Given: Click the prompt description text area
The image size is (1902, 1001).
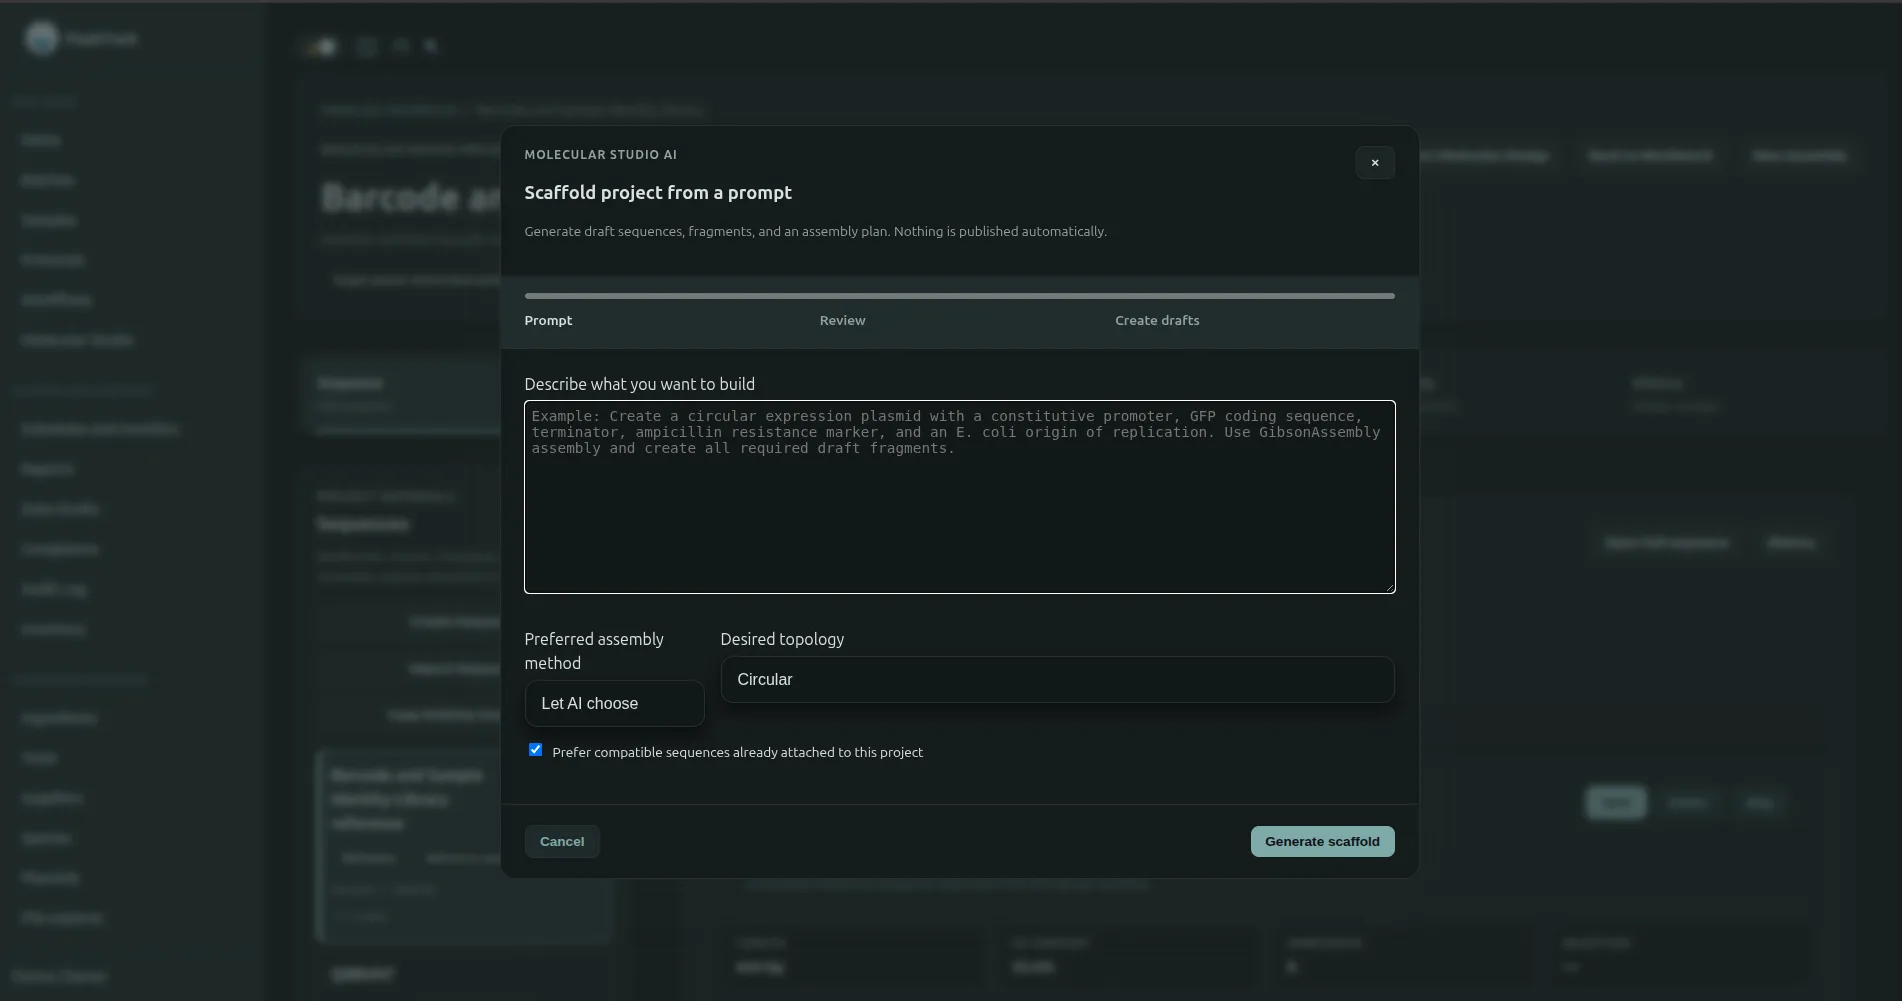Looking at the screenshot, I should pyautogui.click(x=959, y=497).
